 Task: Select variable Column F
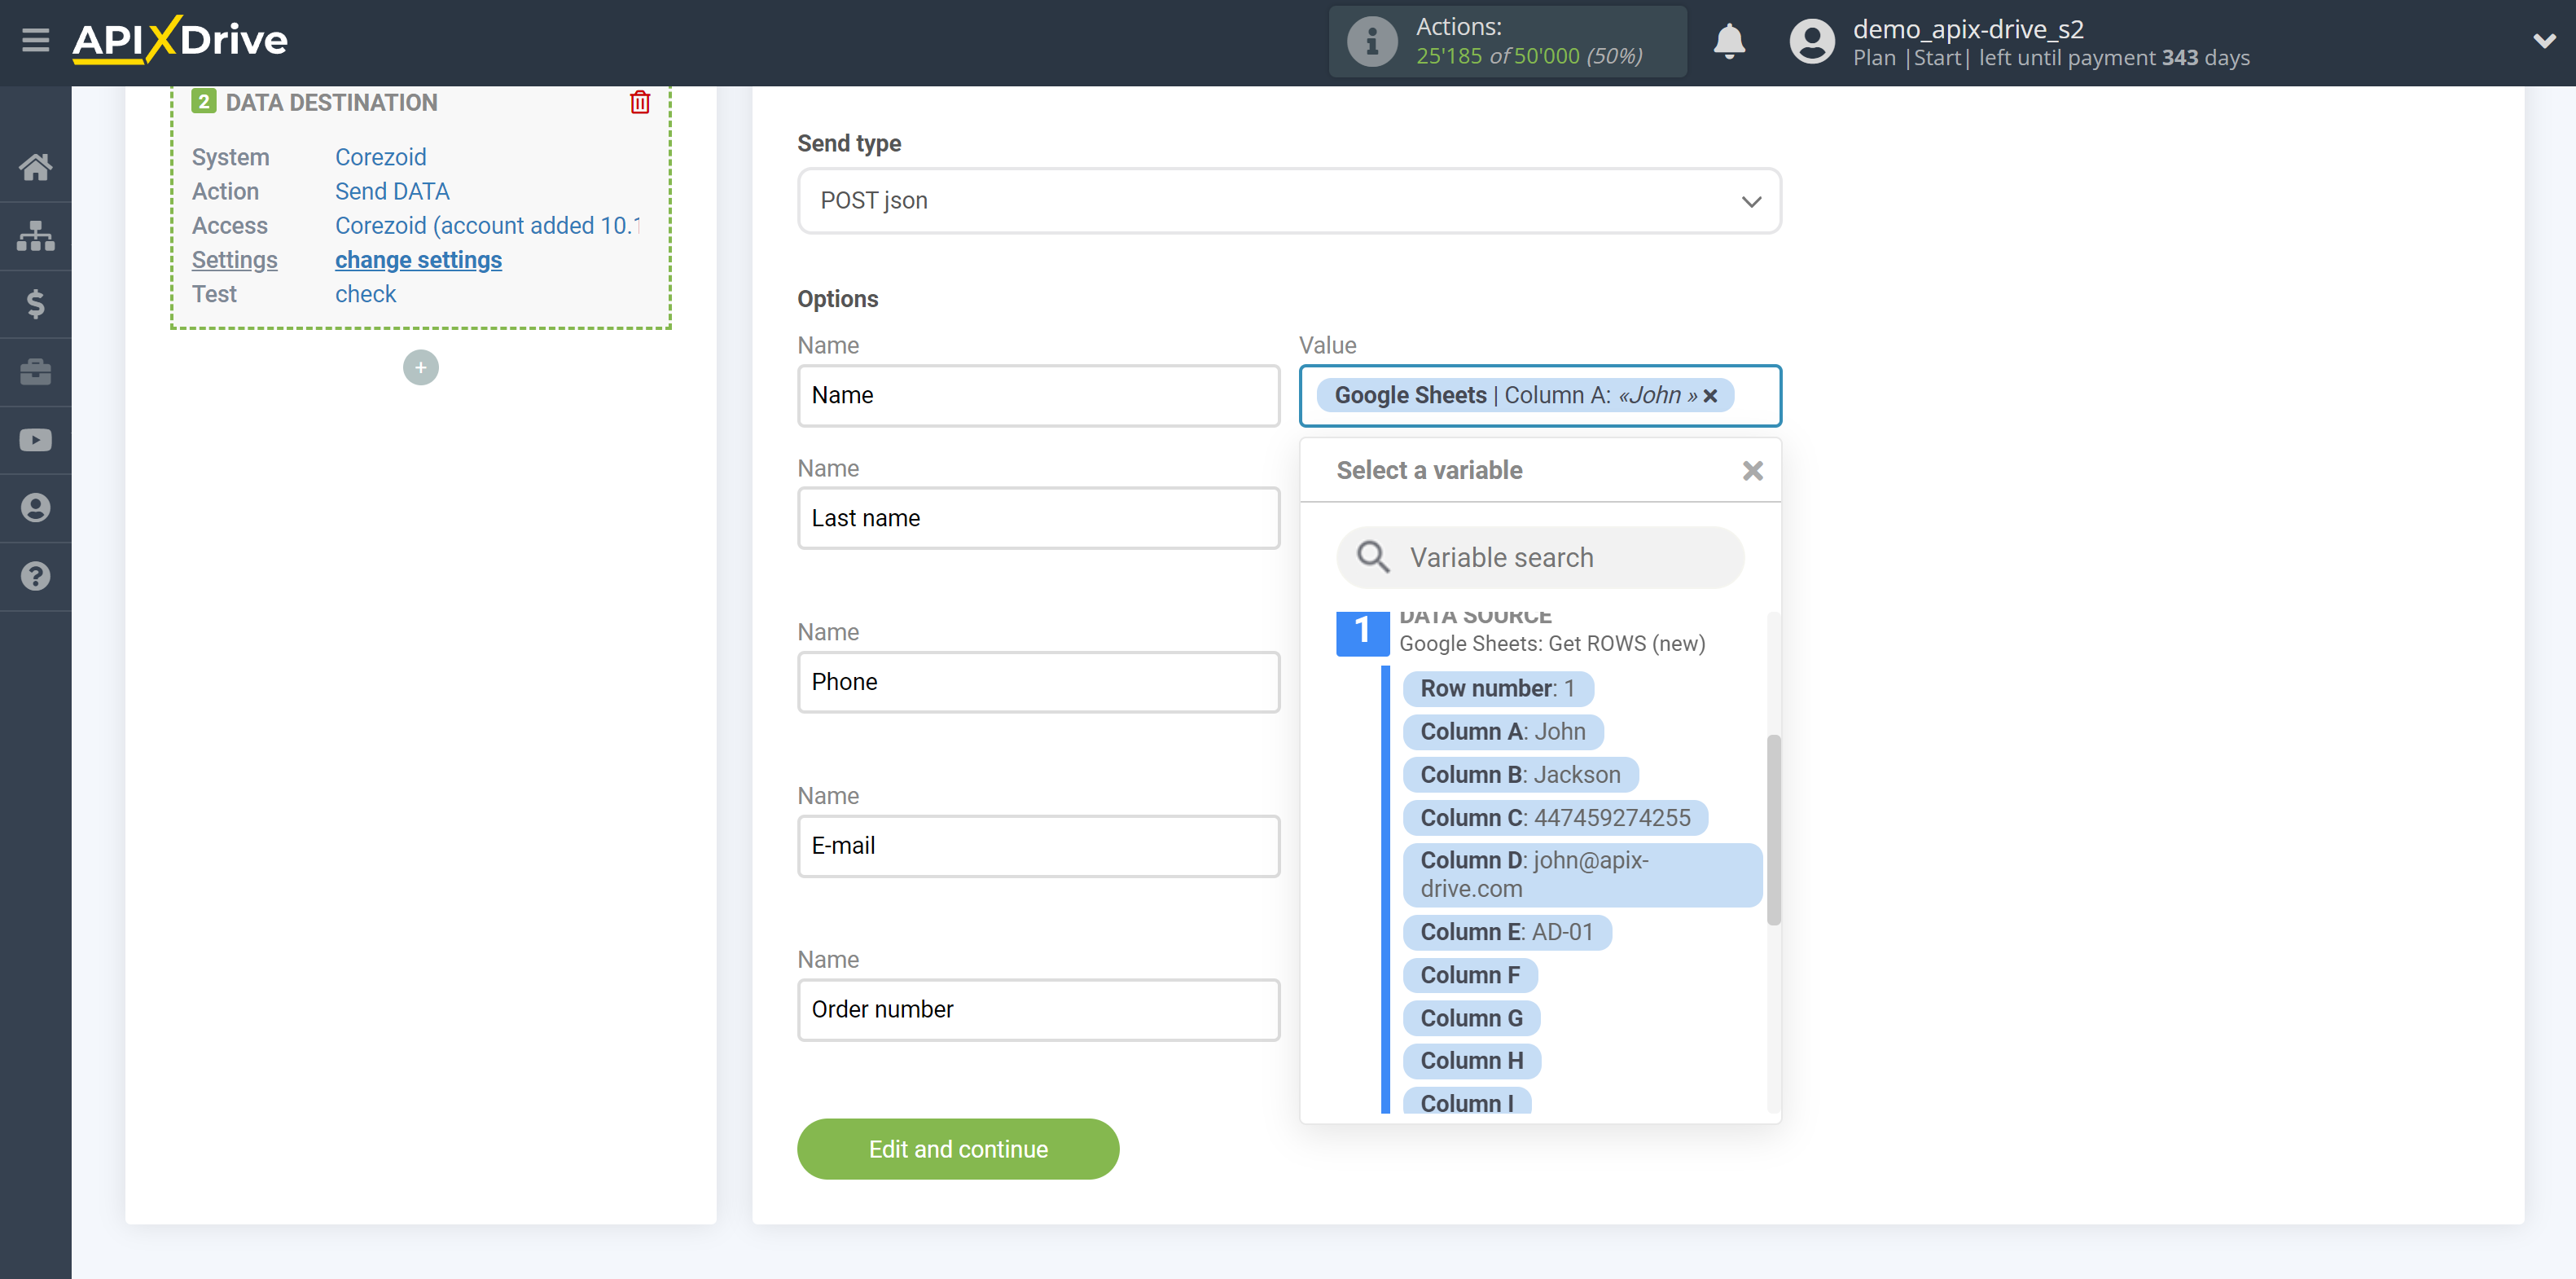(1470, 975)
